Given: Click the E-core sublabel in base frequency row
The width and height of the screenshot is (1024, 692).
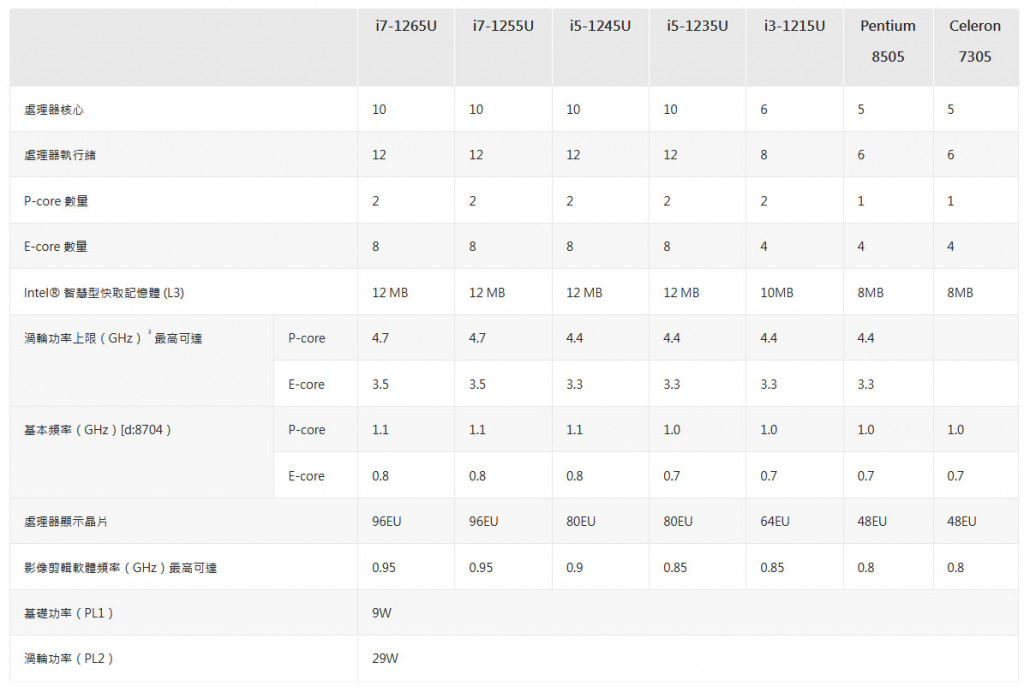Looking at the screenshot, I should tap(306, 476).
